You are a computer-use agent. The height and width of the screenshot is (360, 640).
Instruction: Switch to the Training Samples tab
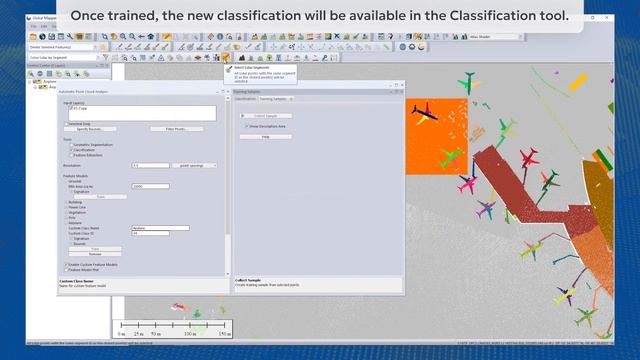(273, 99)
